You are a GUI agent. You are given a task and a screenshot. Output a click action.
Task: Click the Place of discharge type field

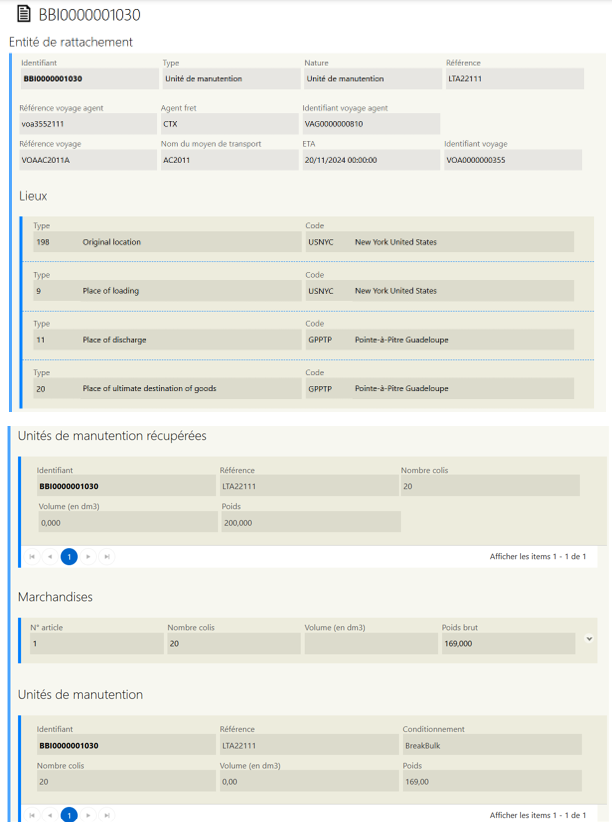166,340
